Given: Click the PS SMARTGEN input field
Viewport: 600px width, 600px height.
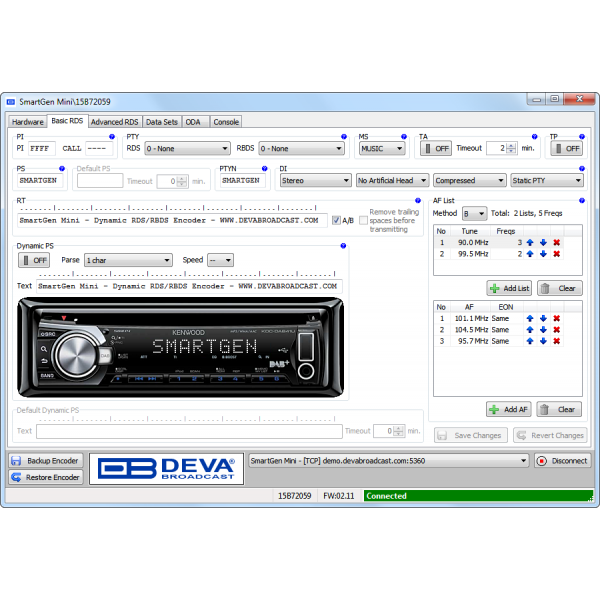Looking at the screenshot, I should [41, 180].
